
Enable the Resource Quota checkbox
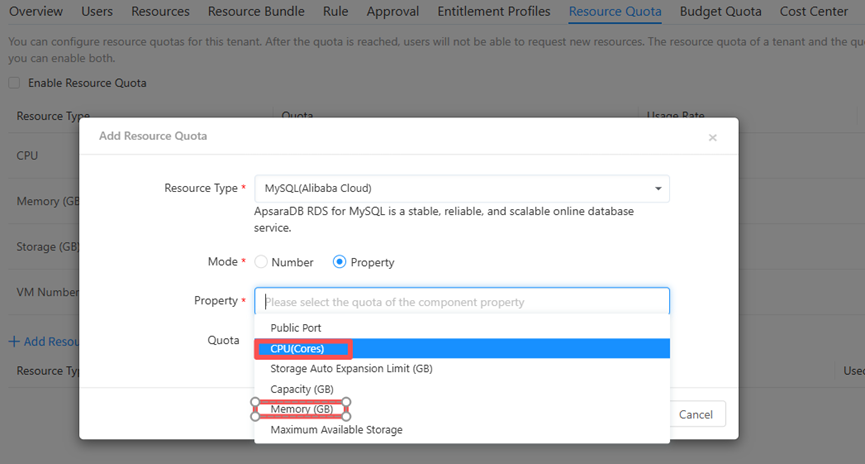point(14,83)
